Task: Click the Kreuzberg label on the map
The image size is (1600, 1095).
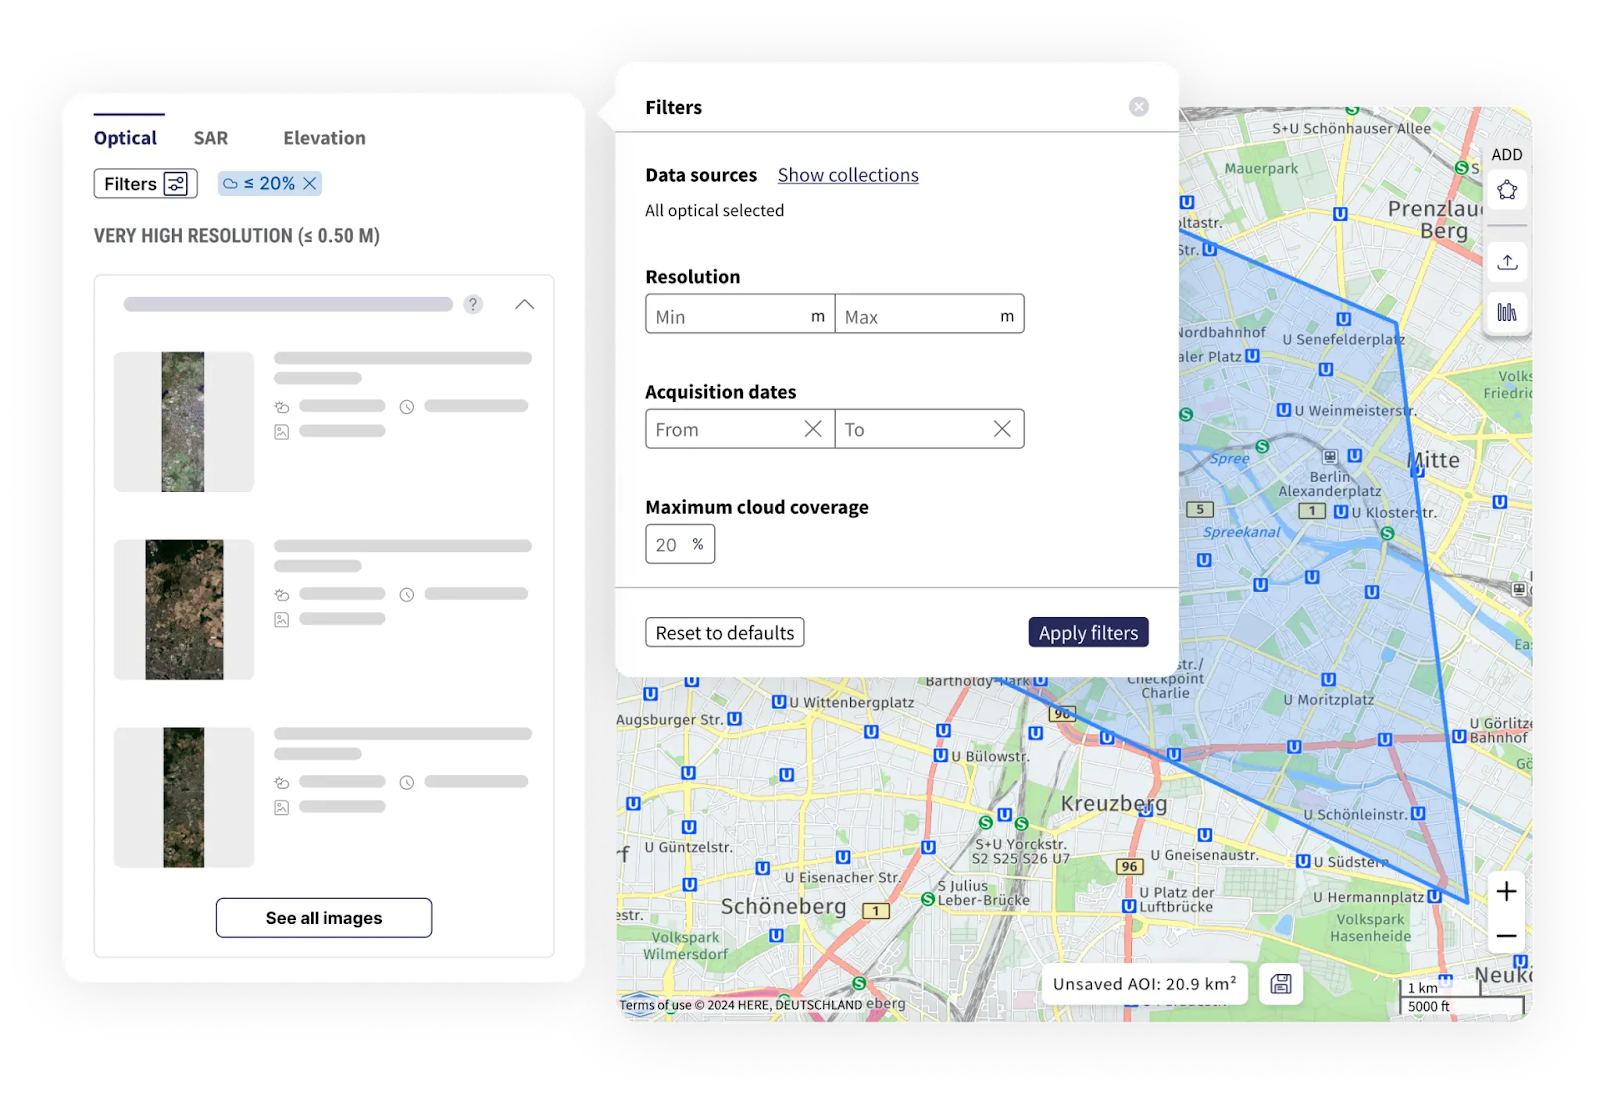Action: (1114, 804)
